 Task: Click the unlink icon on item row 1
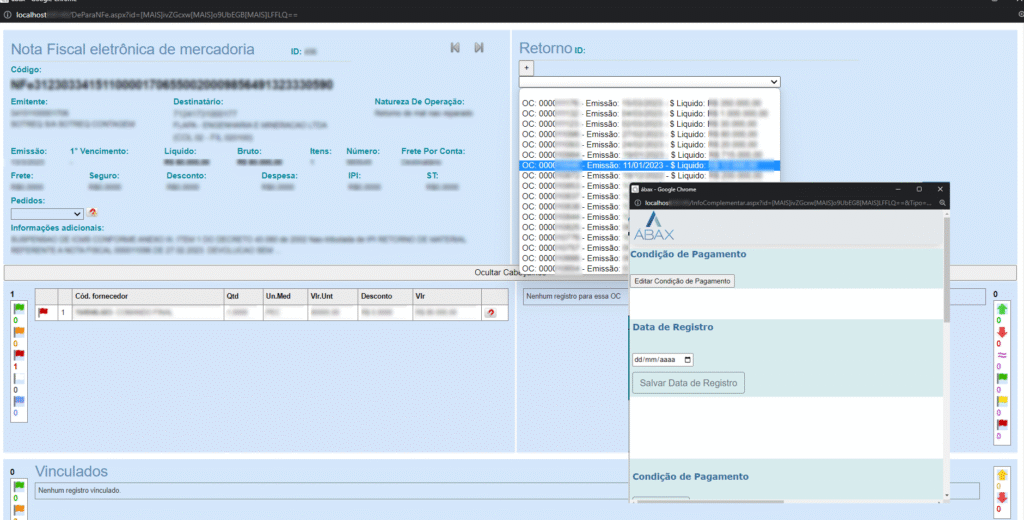[x=490, y=313]
